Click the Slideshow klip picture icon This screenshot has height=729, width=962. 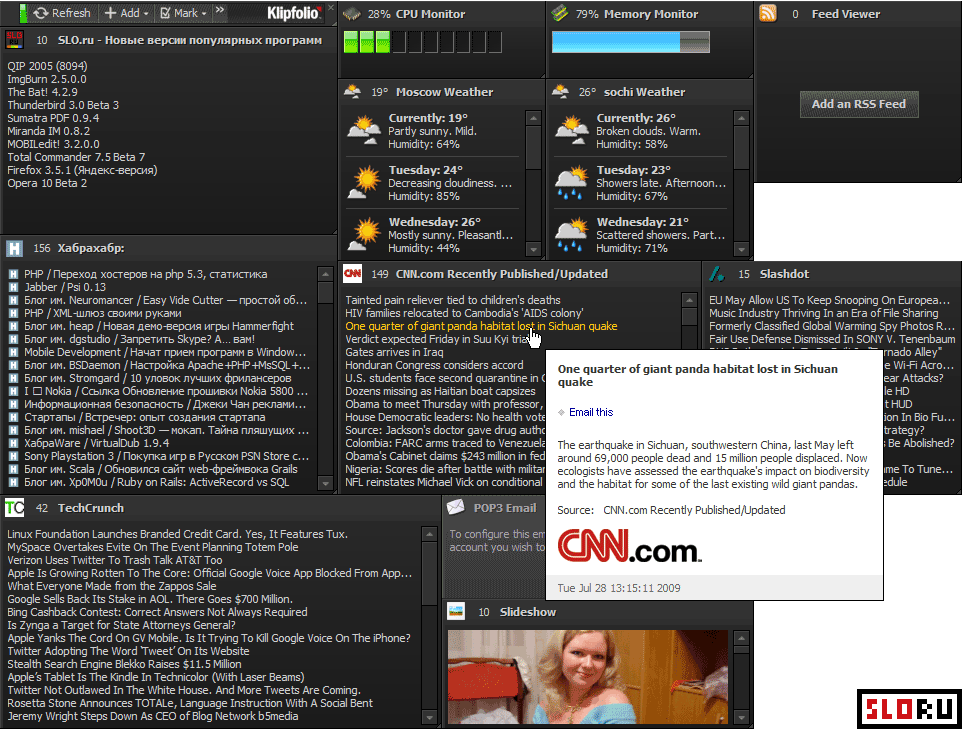tap(456, 611)
